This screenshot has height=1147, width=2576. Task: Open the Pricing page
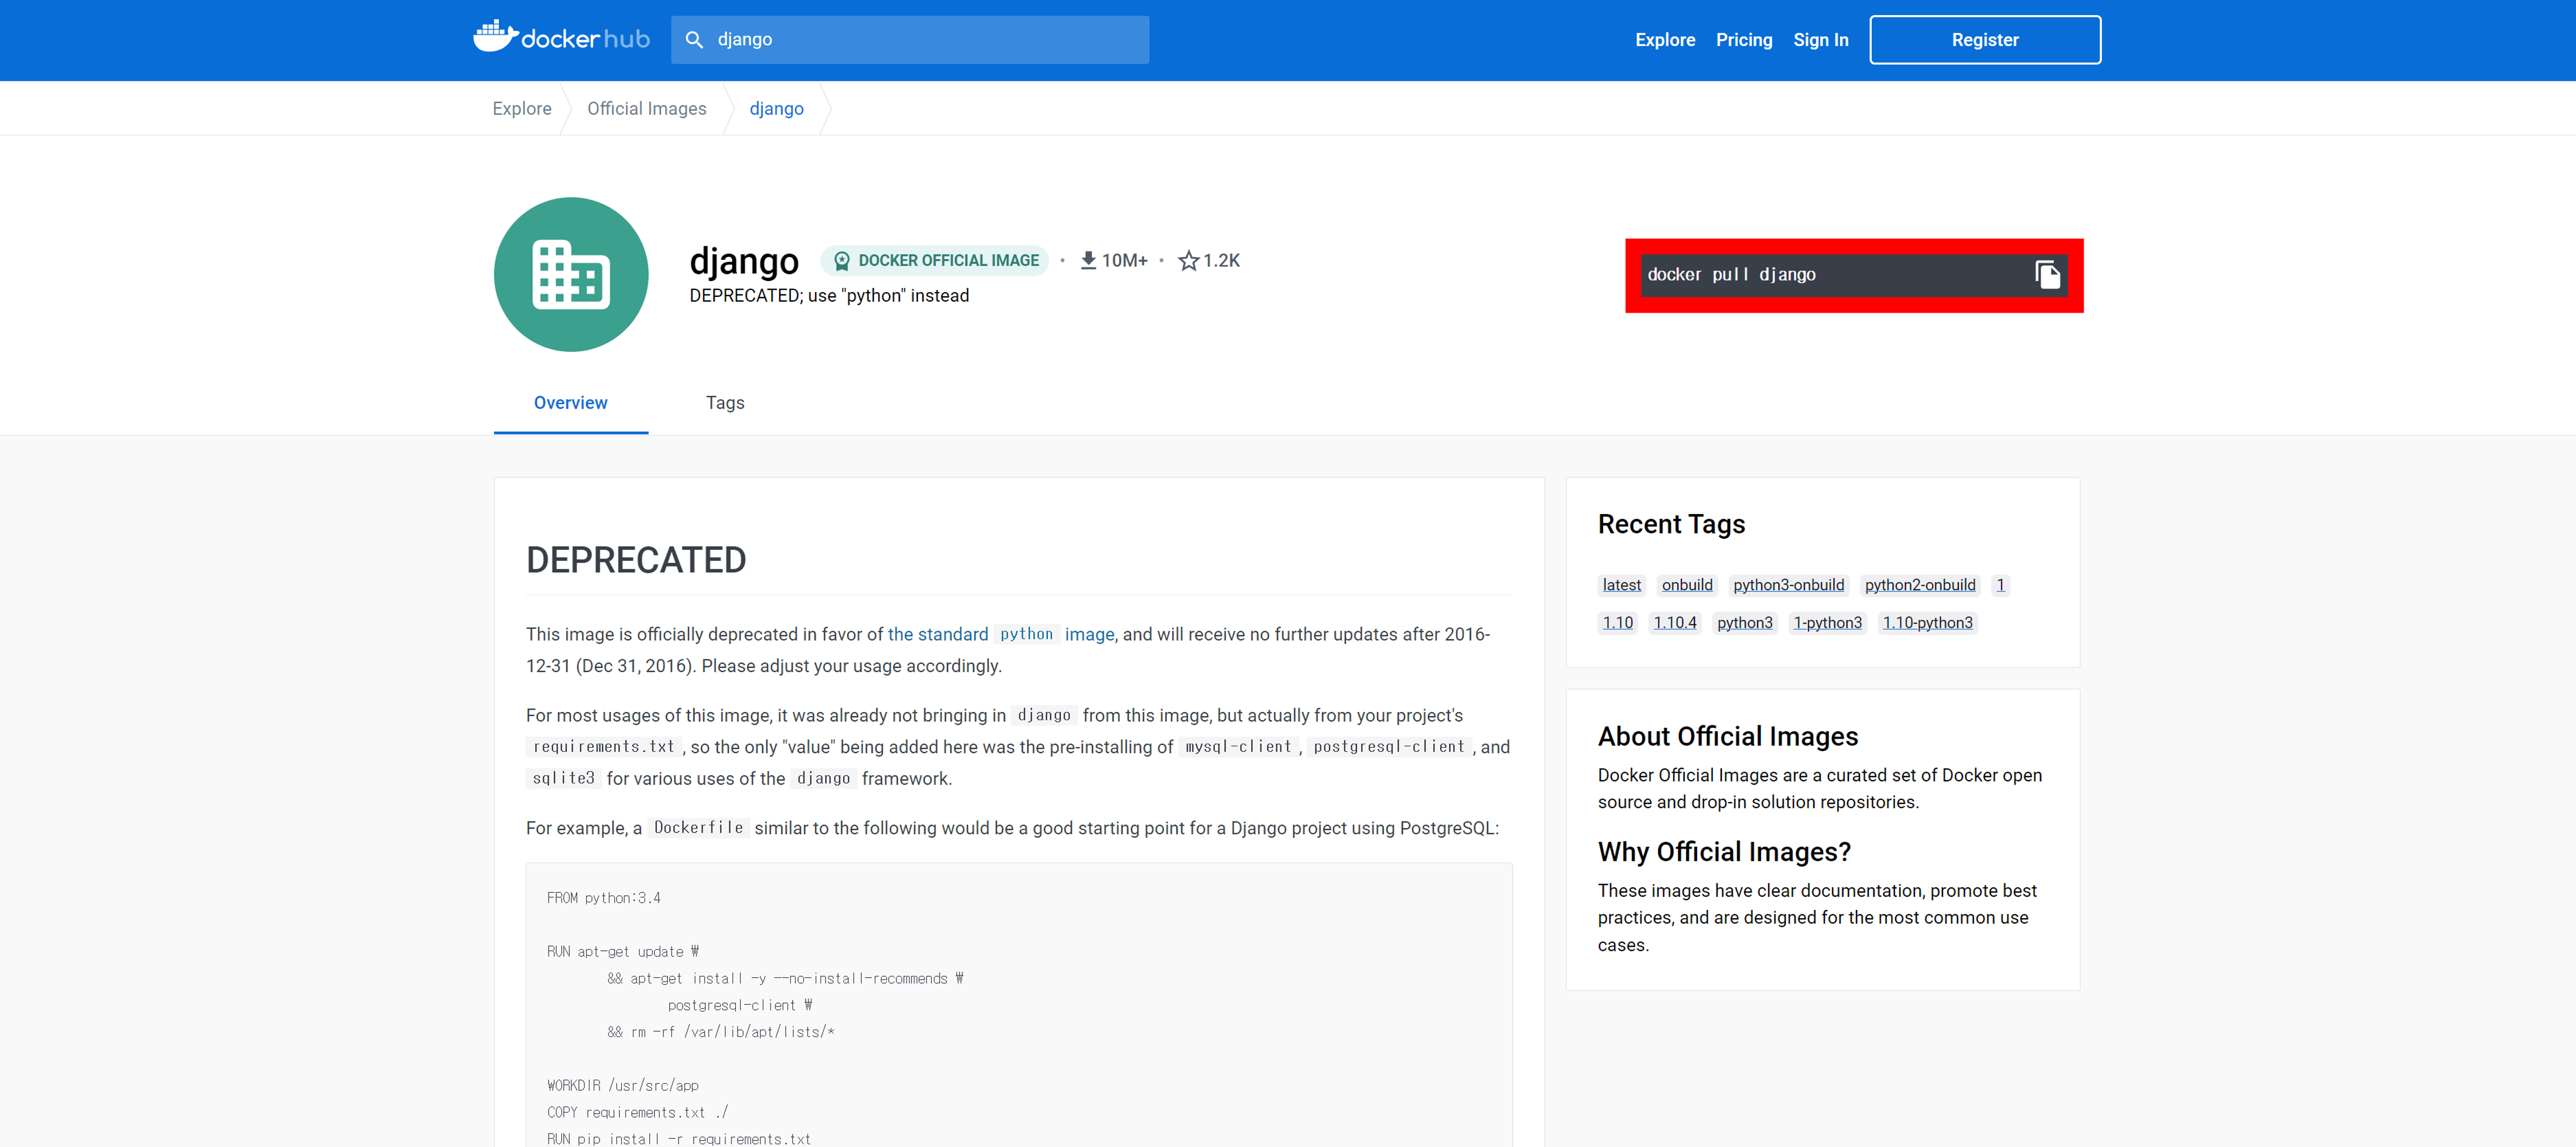point(1744,40)
